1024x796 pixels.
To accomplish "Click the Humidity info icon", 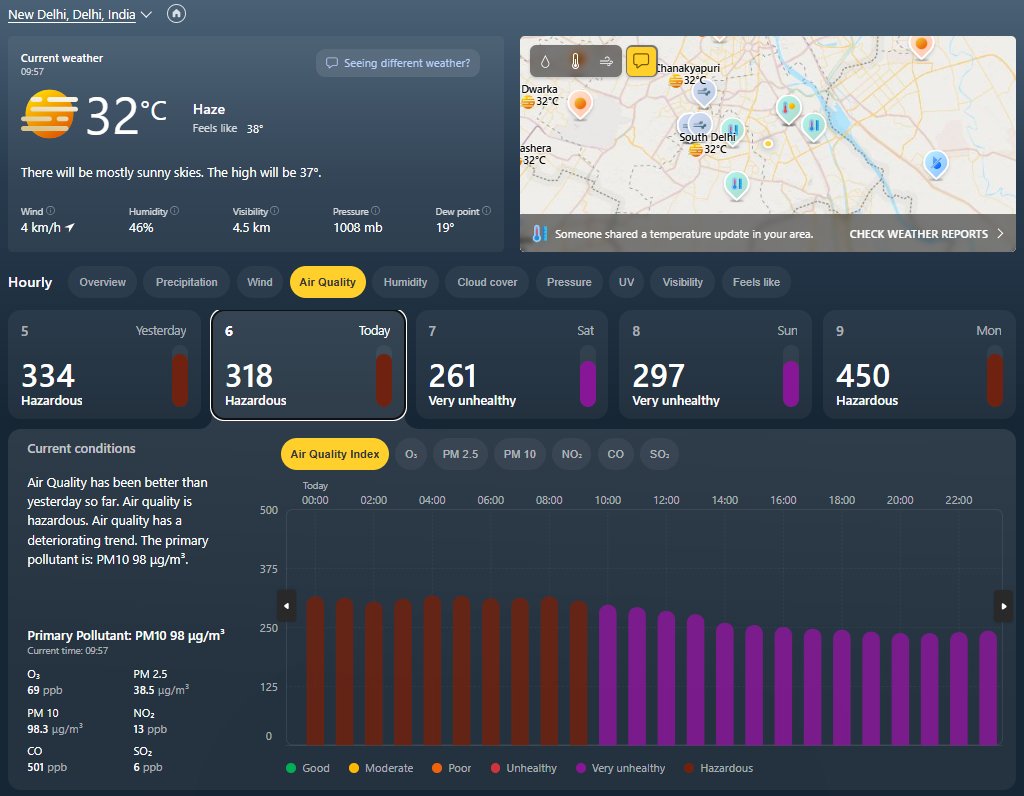I will pos(174,211).
